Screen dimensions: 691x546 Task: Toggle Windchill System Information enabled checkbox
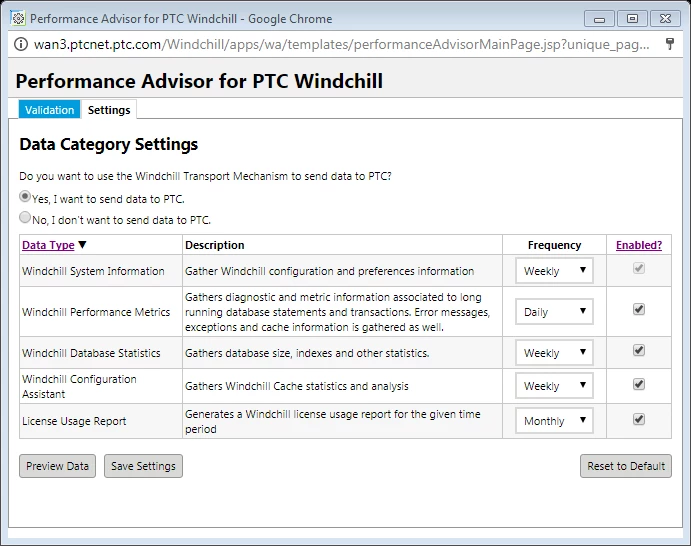639,268
